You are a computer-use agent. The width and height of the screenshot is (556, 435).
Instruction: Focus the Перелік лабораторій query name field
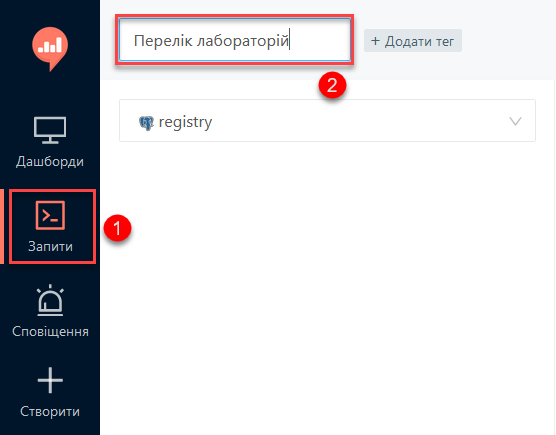click(x=235, y=40)
